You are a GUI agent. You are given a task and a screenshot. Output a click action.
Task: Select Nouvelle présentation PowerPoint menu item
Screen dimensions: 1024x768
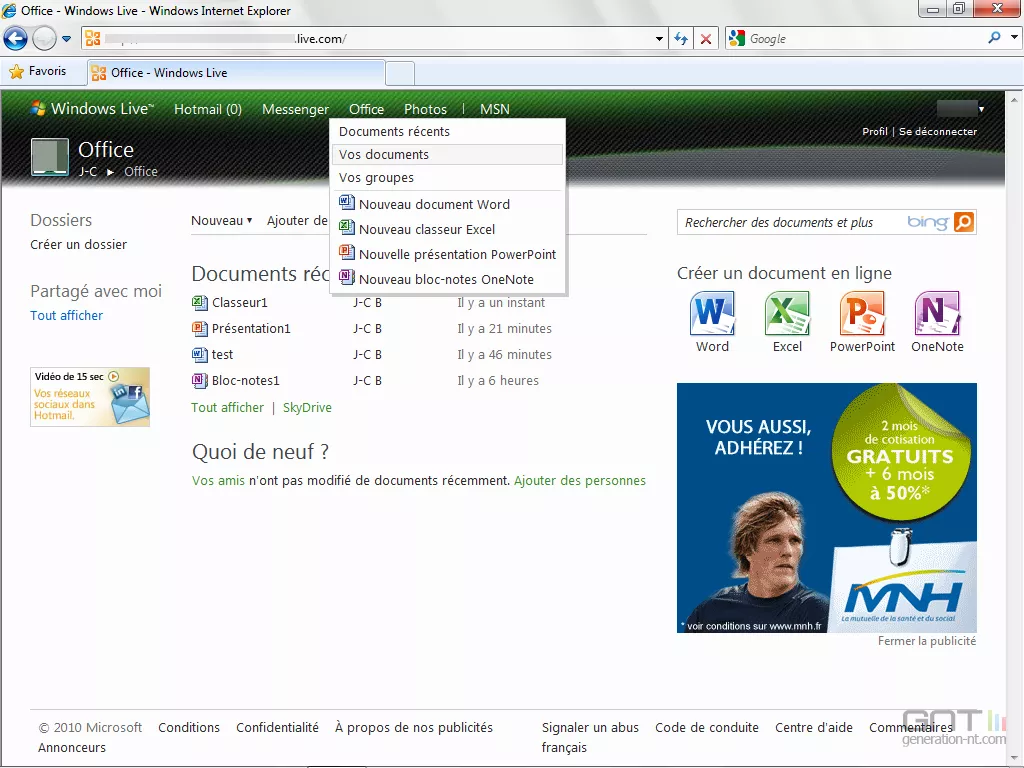(x=447, y=254)
